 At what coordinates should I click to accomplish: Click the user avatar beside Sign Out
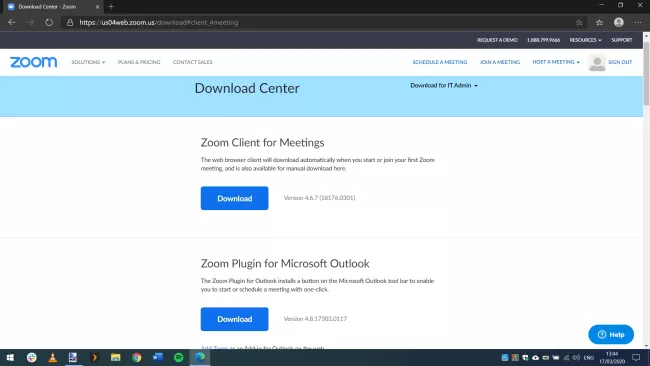597,63
